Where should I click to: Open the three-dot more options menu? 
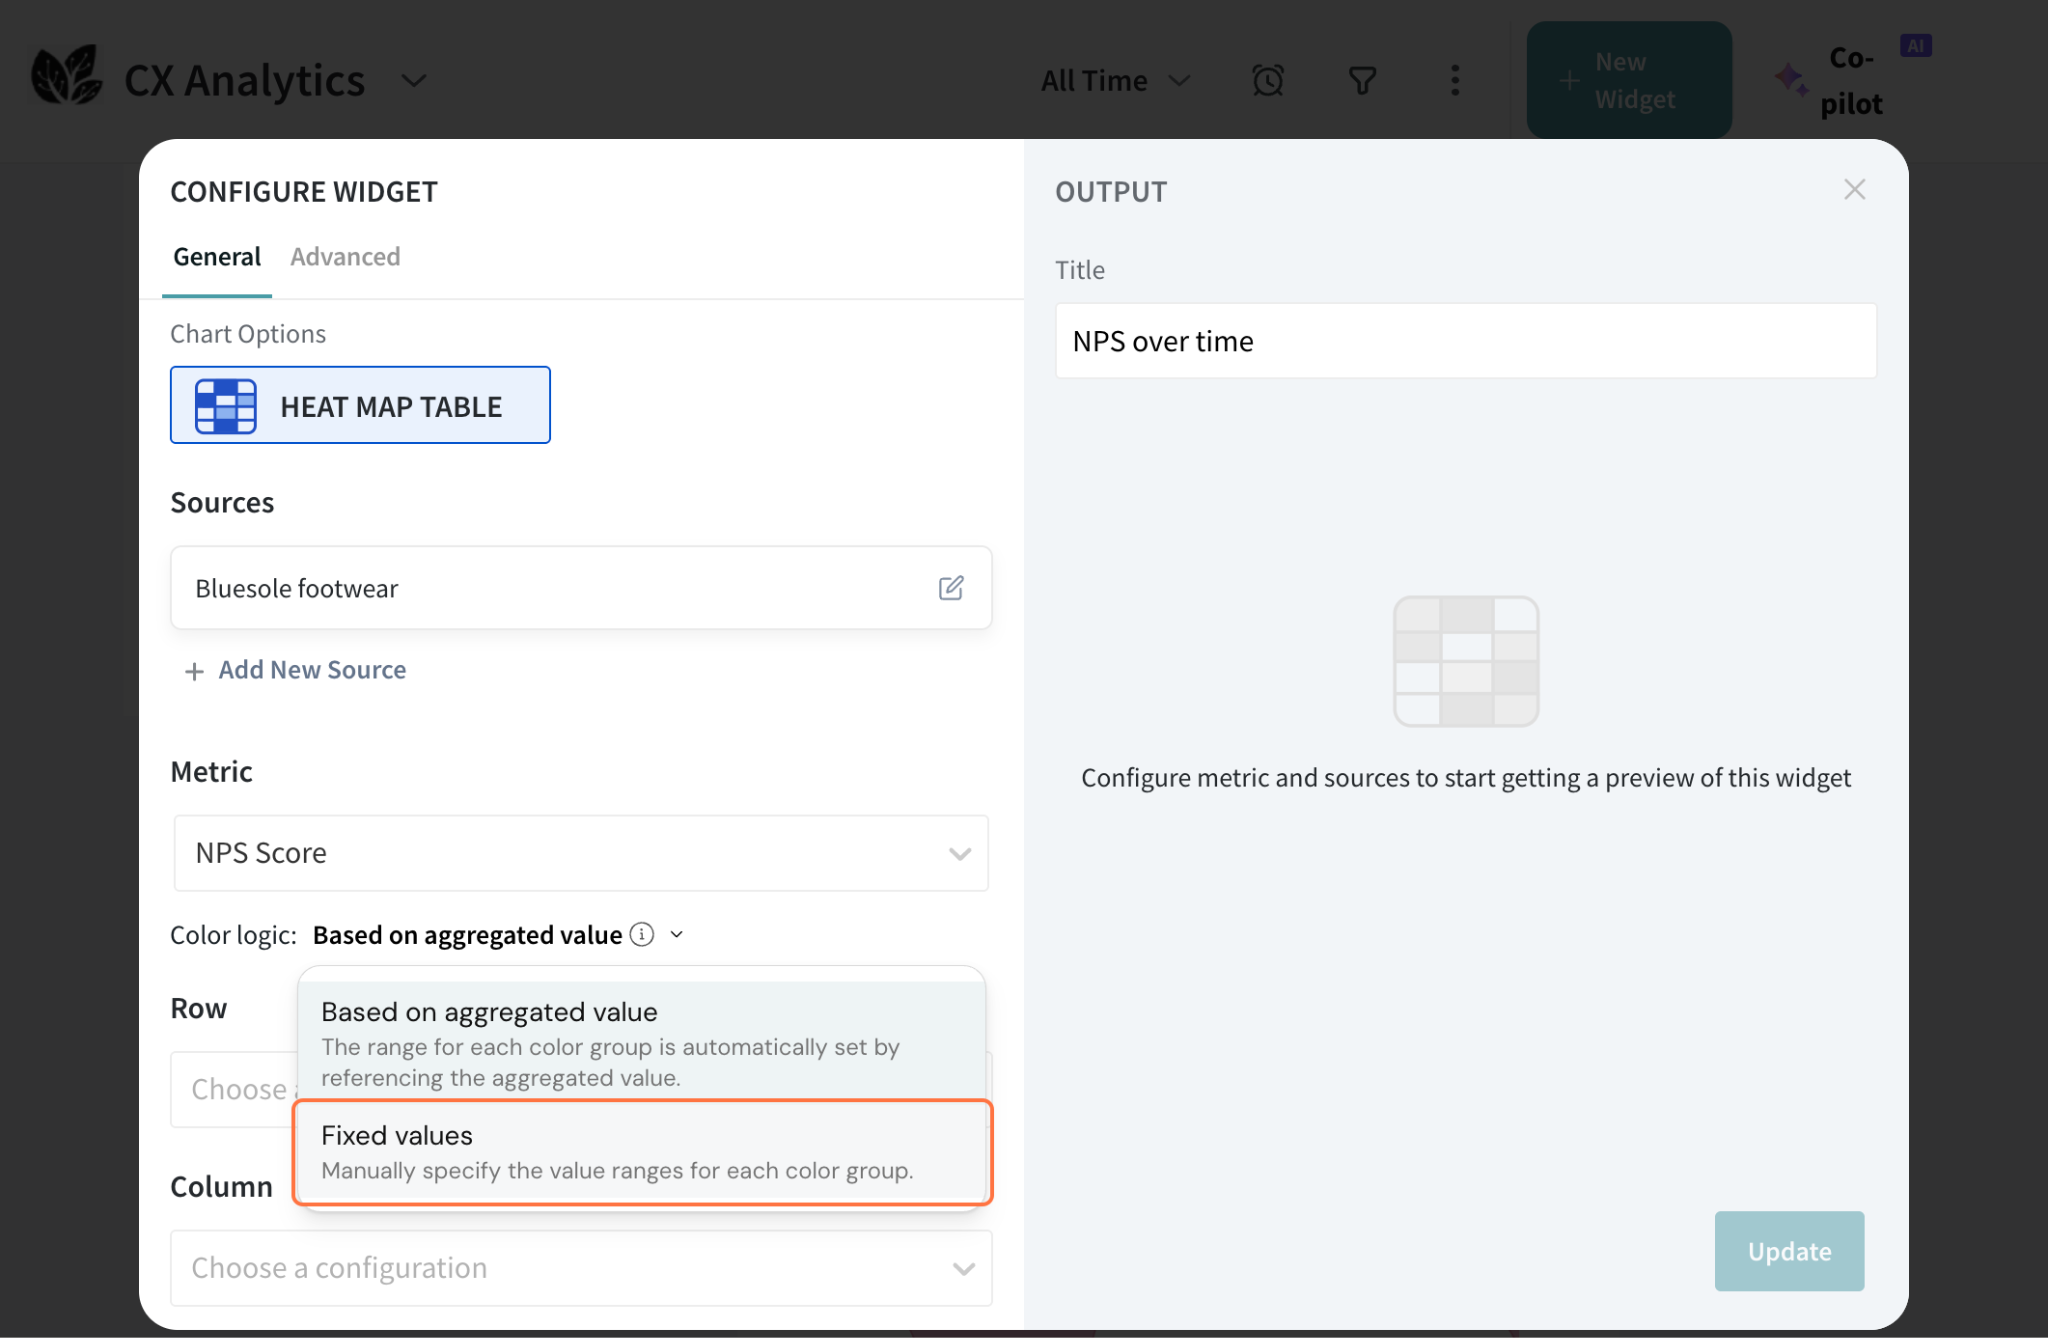point(1455,80)
